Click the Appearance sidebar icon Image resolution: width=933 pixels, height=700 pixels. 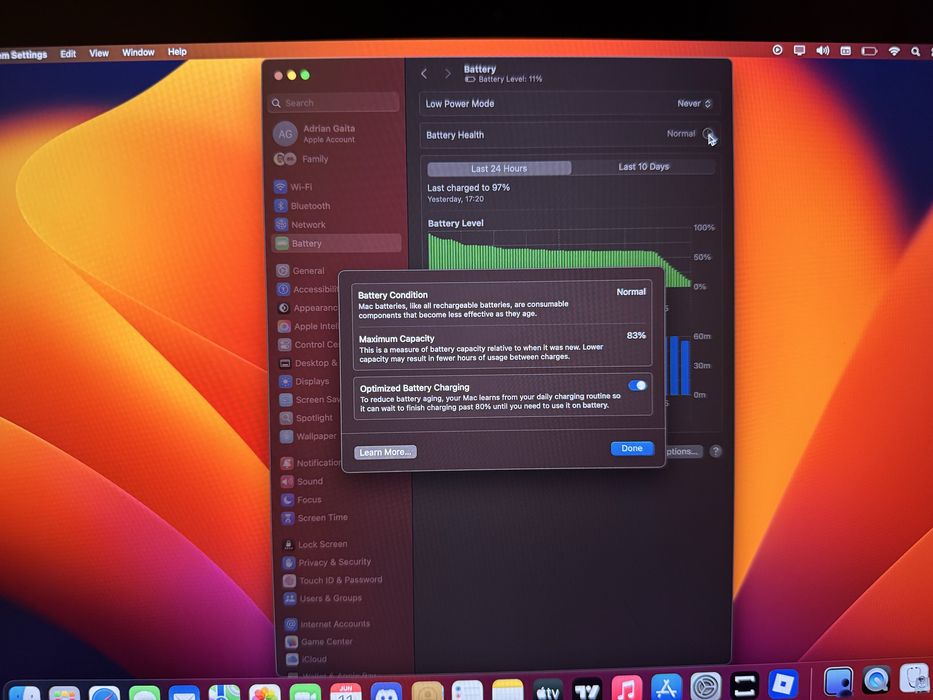pos(284,308)
